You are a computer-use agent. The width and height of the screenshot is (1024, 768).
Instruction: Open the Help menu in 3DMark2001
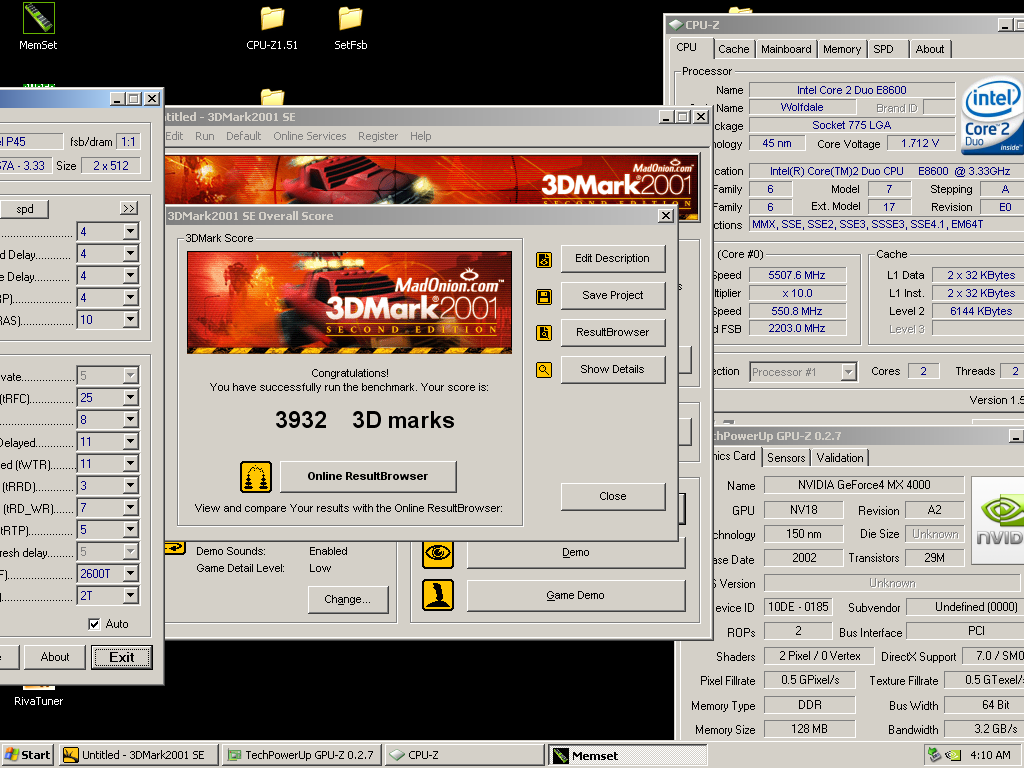tap(421, 136)
